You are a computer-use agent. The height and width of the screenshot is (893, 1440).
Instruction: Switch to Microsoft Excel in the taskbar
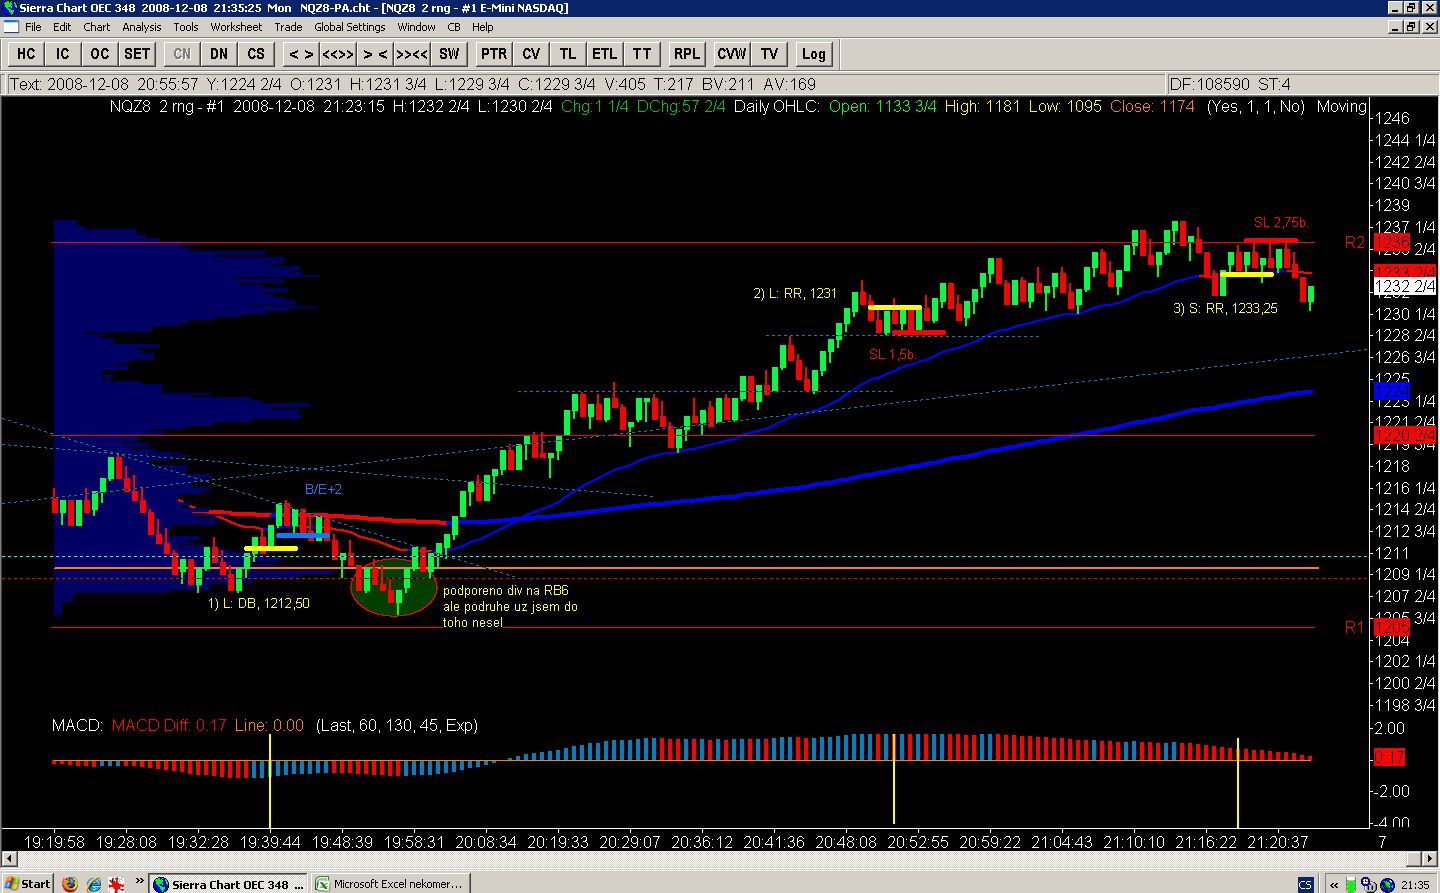tap(390, 884)
